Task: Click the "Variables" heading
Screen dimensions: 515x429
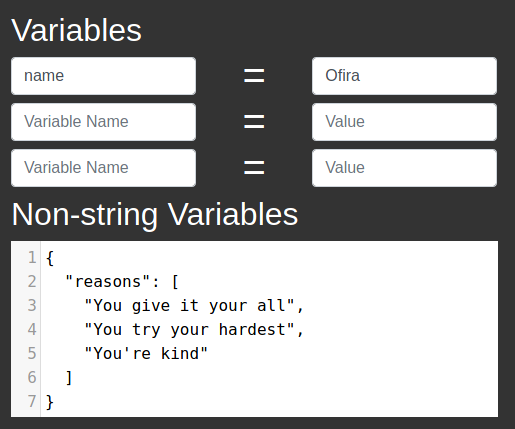Action: tap(76, 30)
